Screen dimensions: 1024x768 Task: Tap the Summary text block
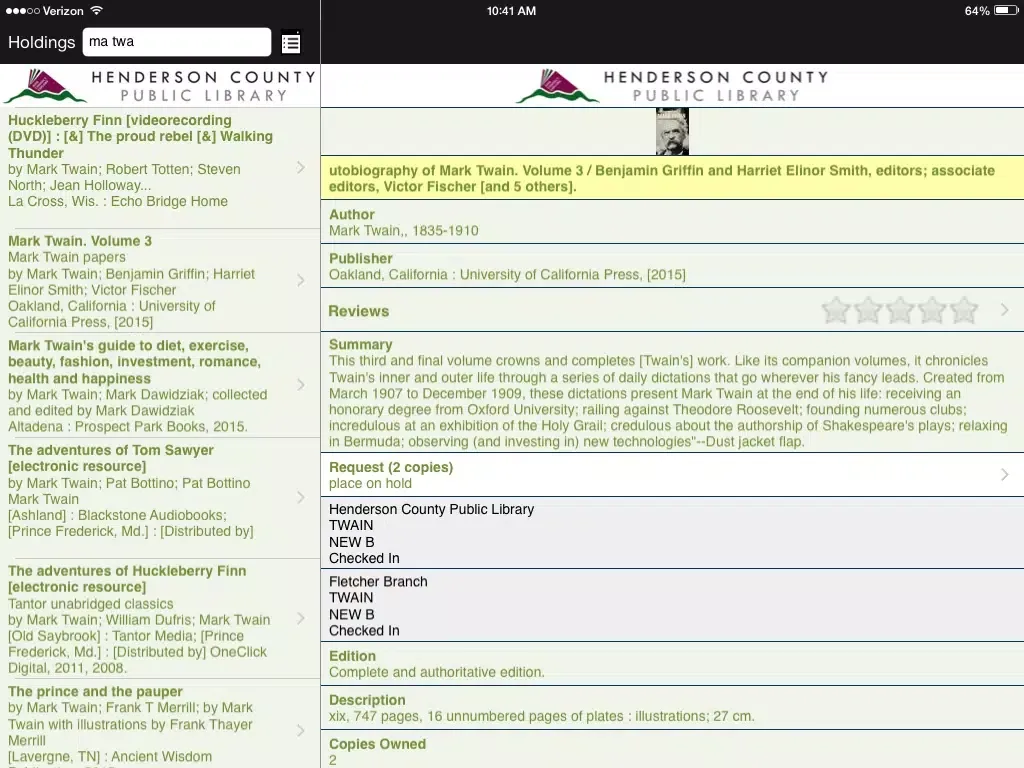(672, 392)
